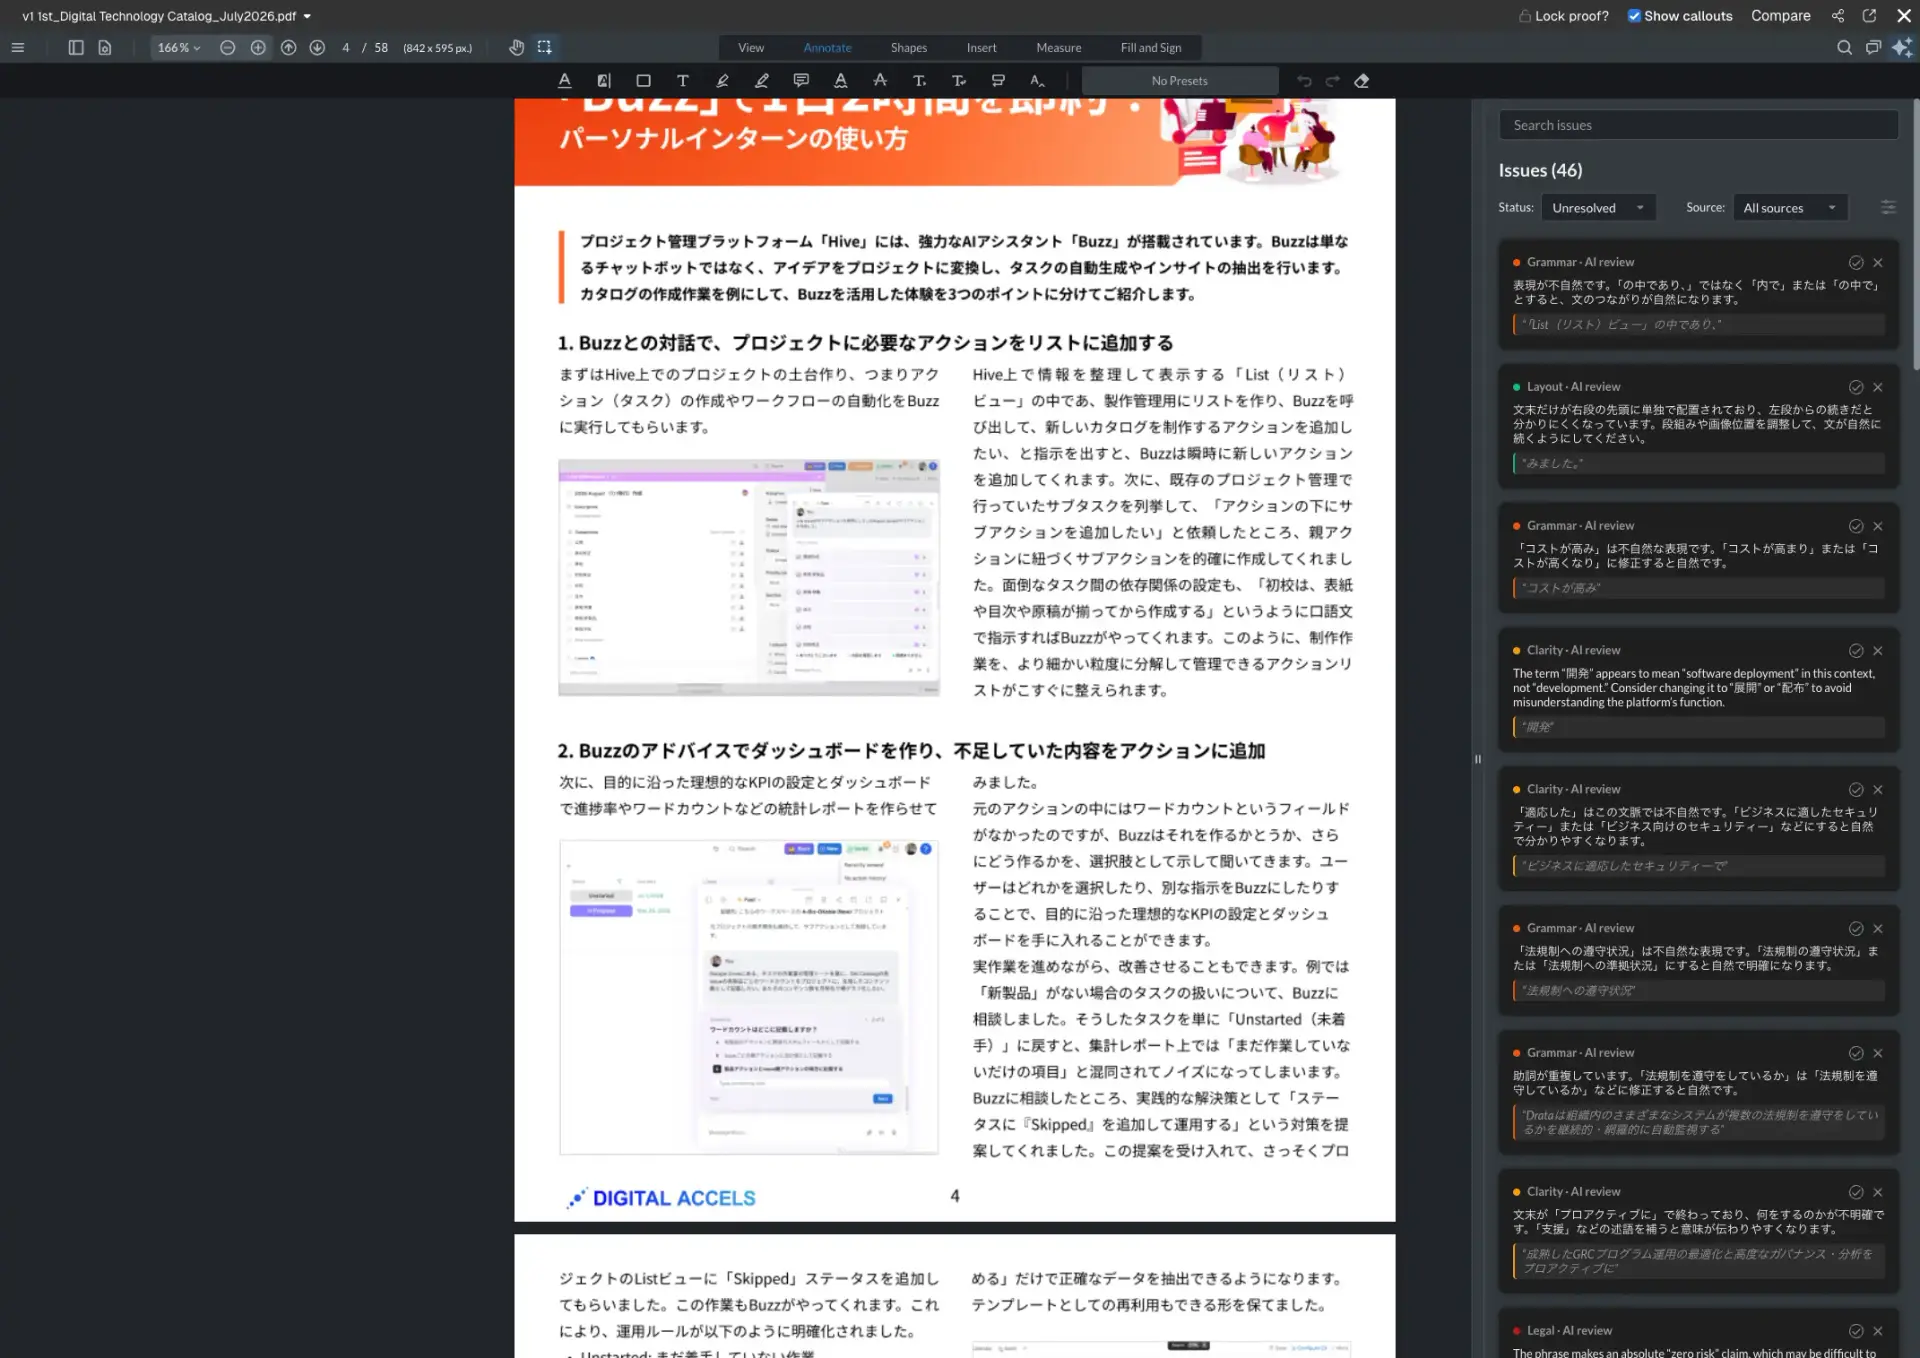Click the issues panel vertical scrollbar

click(1915, 235)
